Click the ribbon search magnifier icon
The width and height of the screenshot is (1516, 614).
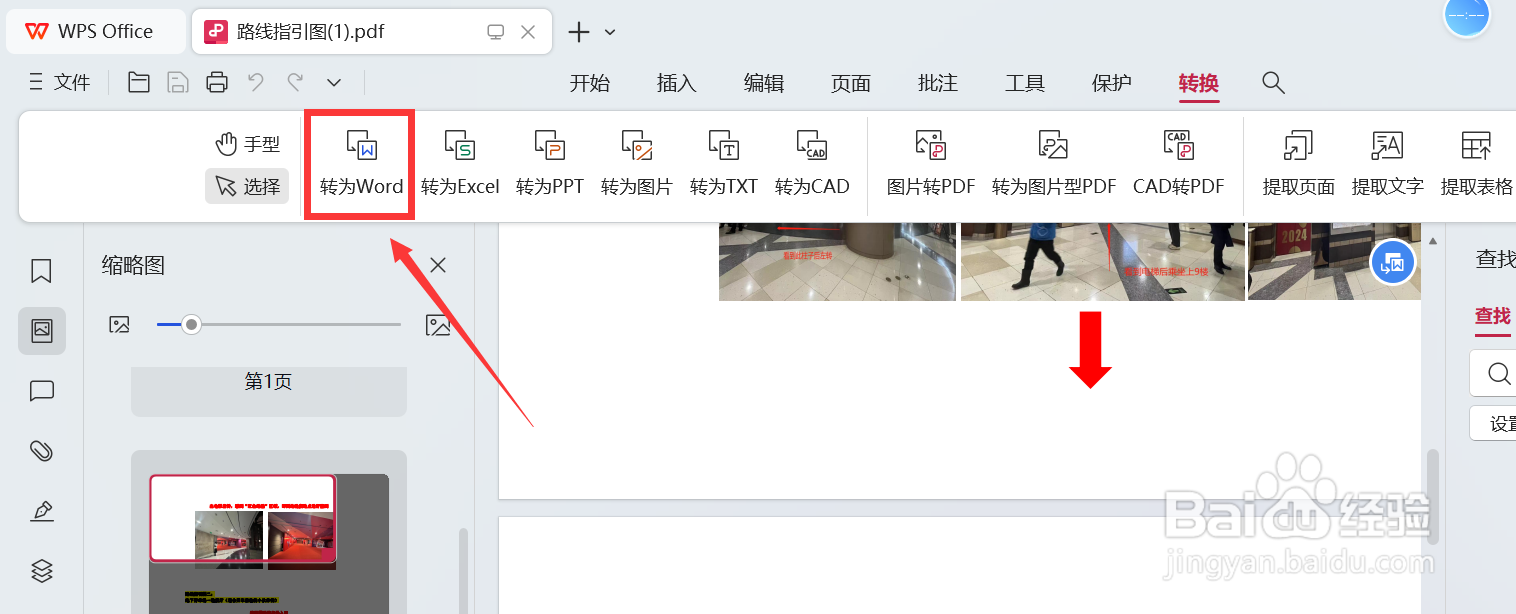click(1273, 82)
